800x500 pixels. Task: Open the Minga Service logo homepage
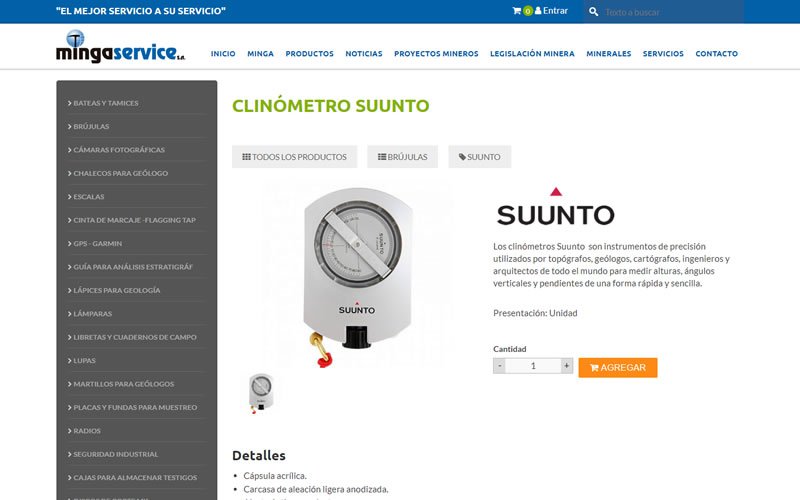coord(120,47)
